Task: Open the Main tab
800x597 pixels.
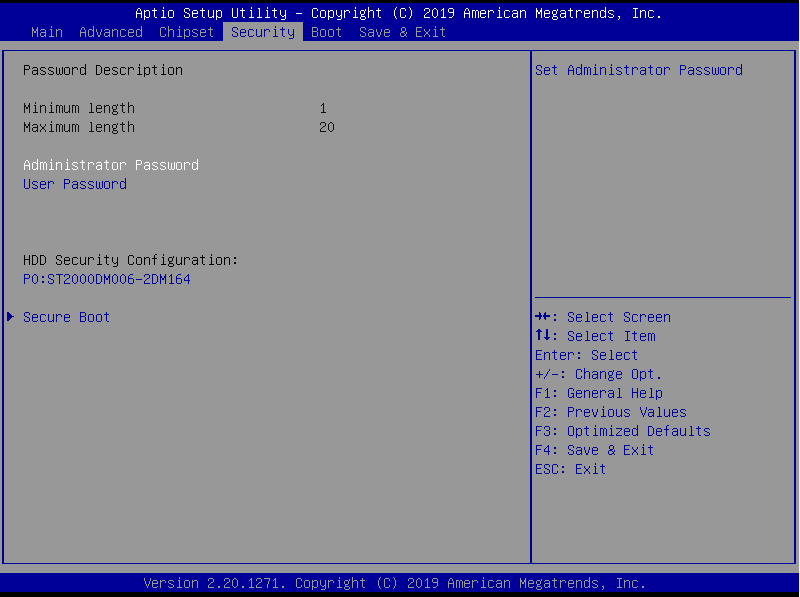Action: pyautogui.click(x=46, y=32)
